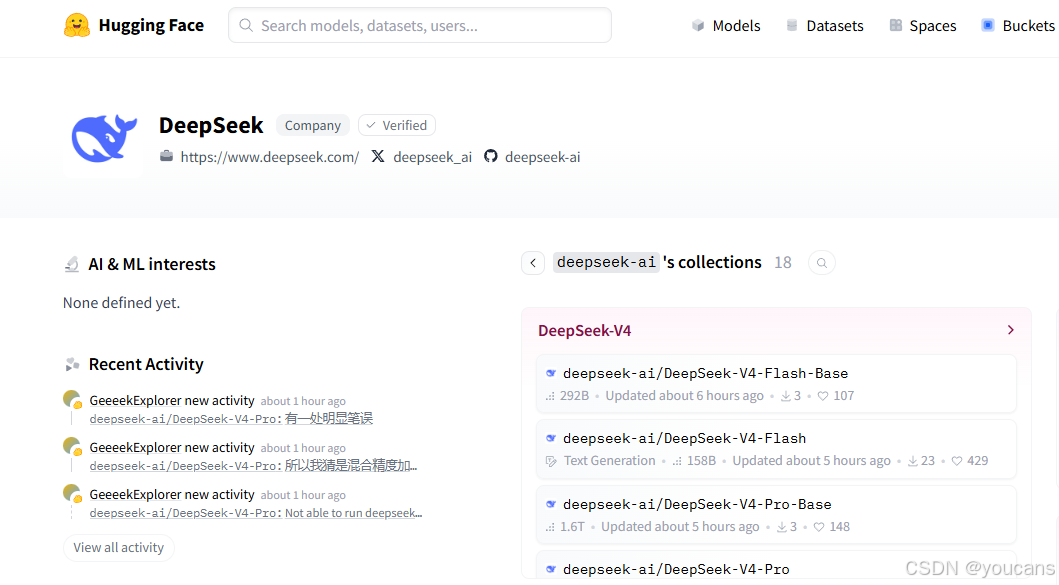
Task: Click the Company badge
Action: (x=313, y=126)
